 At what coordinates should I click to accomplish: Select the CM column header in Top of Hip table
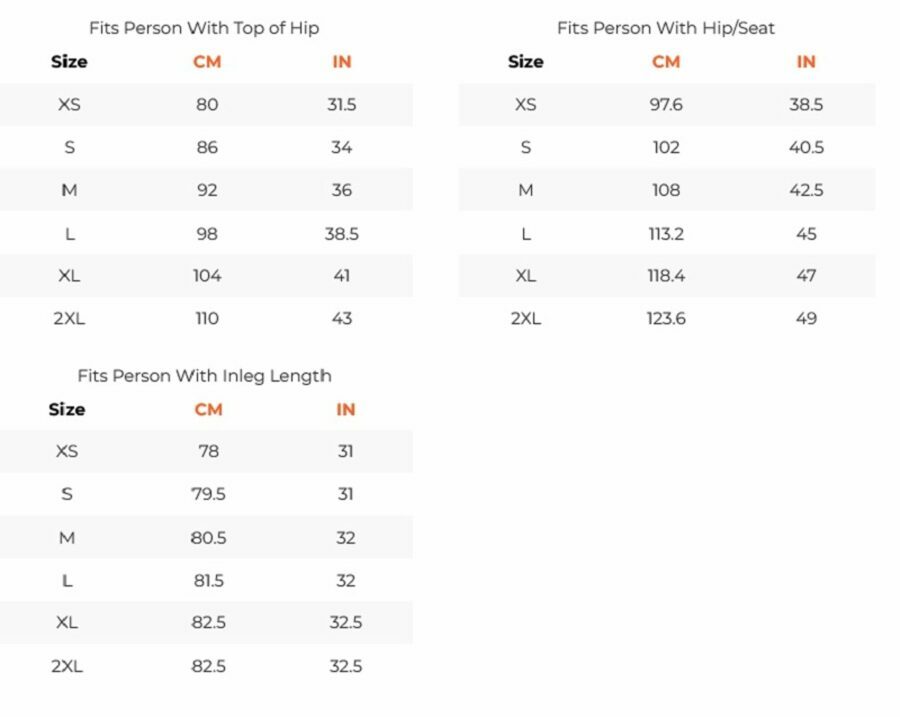(207, 61)
